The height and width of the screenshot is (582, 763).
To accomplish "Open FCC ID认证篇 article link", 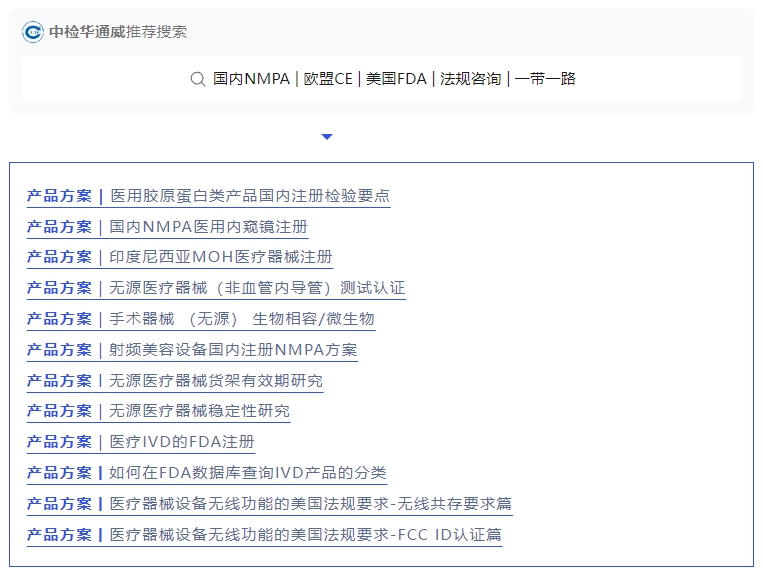I will click(x=305, y=535).
